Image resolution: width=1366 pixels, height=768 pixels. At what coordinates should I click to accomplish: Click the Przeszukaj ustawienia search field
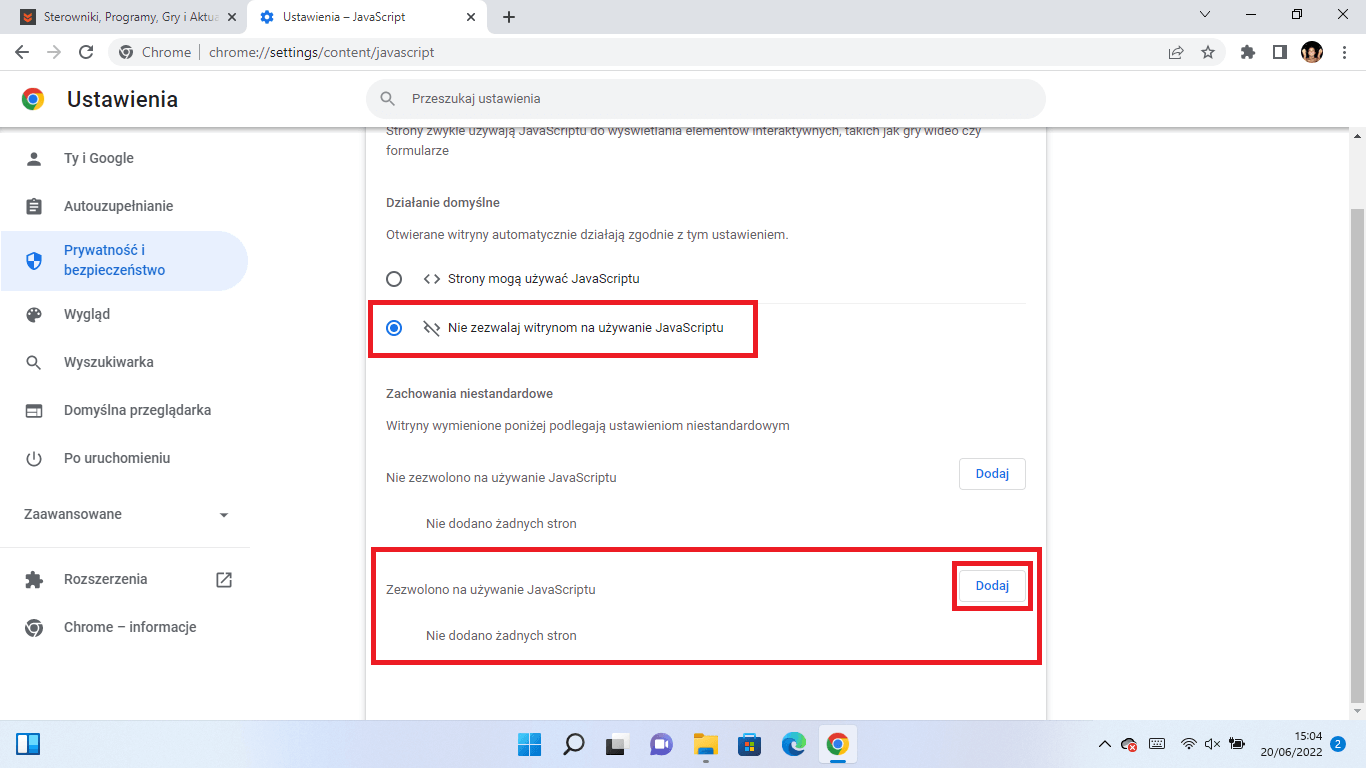(706, 99)
